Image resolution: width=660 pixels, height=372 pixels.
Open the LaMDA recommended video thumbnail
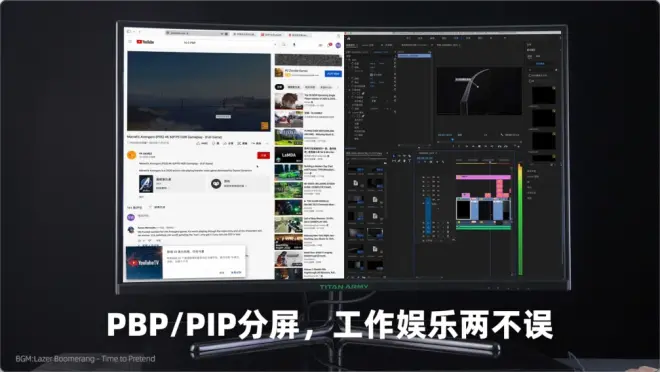point(288,155)
